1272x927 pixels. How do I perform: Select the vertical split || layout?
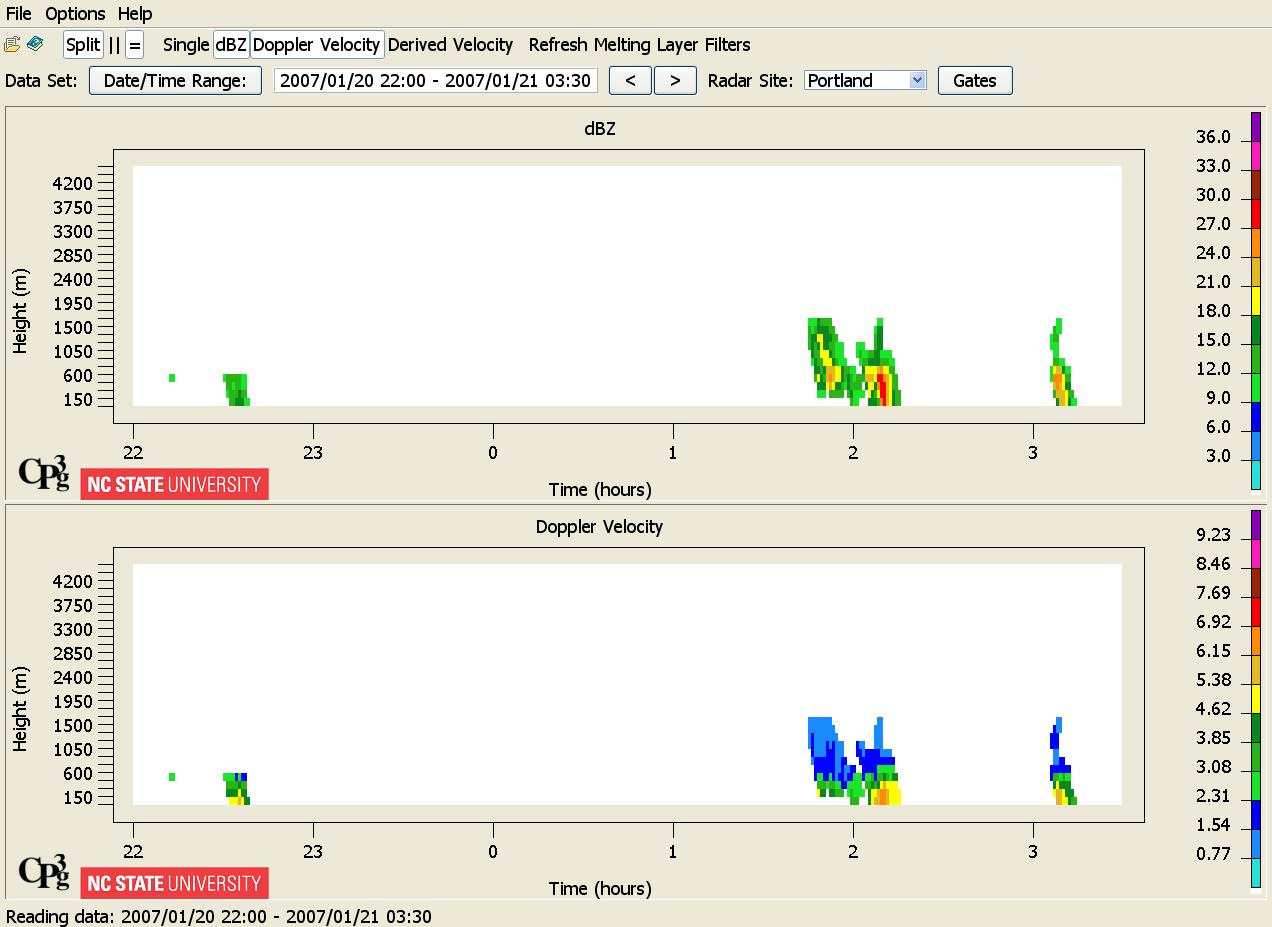[114, 45]
